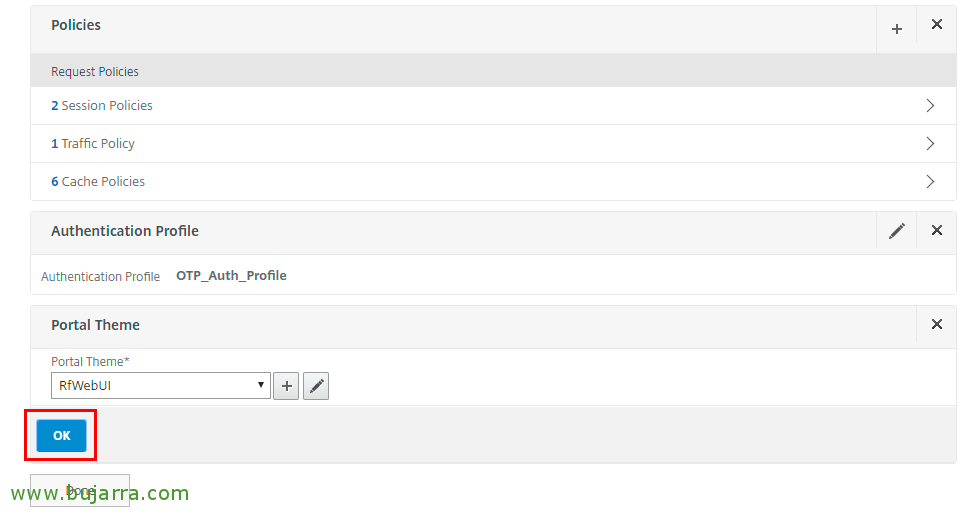Remove the Portal Theme section
Screen dimensions: 966x515
(x=936, y=324)
